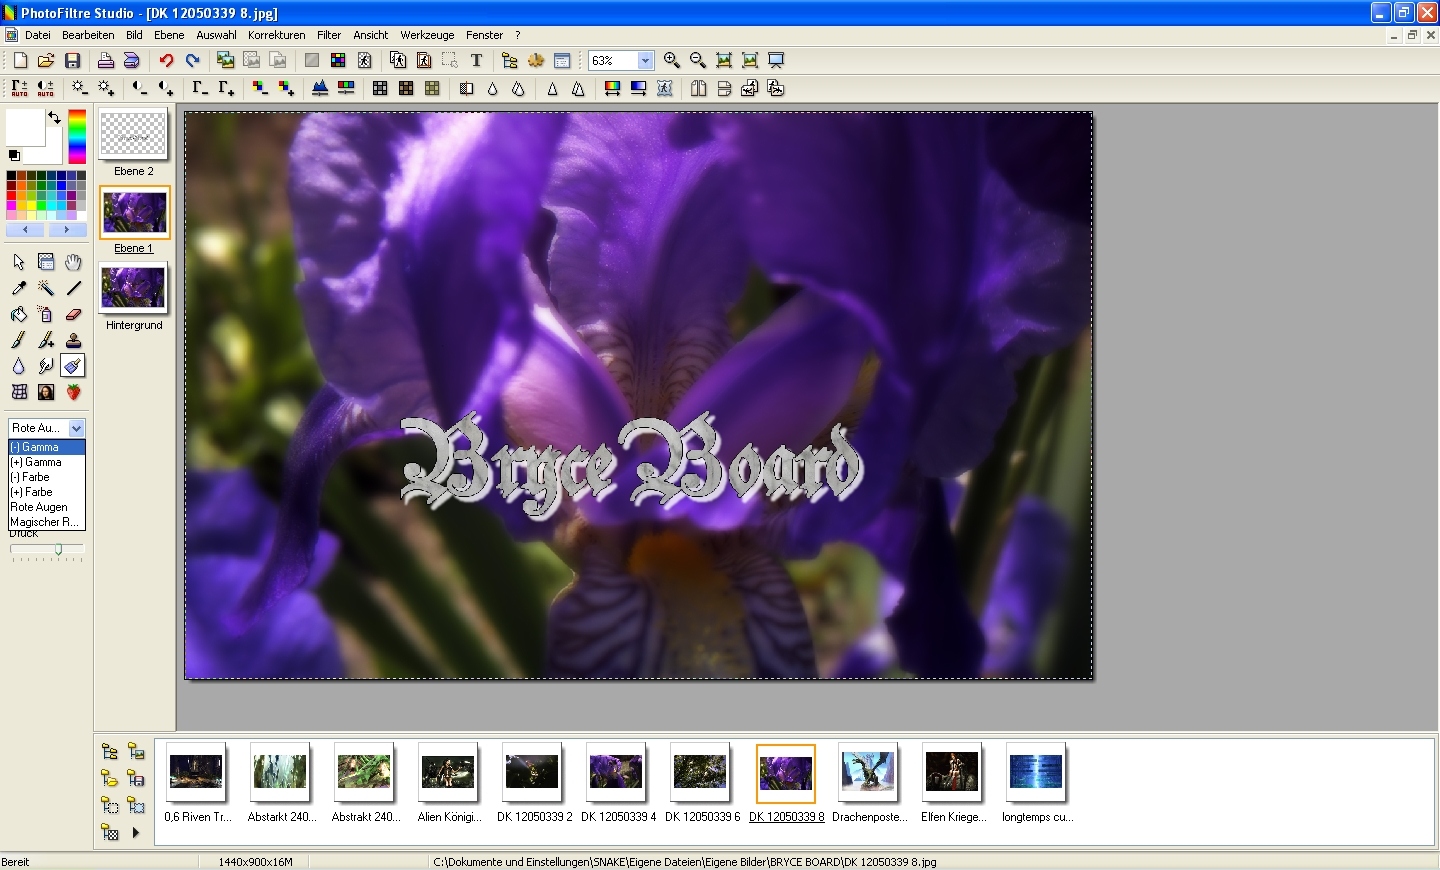1440x870 pixels.
Task: Open the Fenster menu
Action: click(485, 35)
